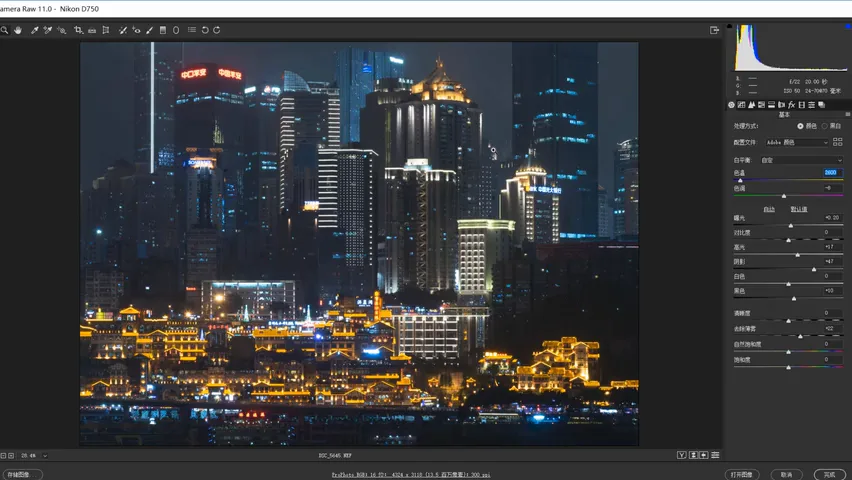This screenshot has width=852, height=480.
Task: Select the Spot Removal tool
Action: pyautogui.click(x=123, y=30)
